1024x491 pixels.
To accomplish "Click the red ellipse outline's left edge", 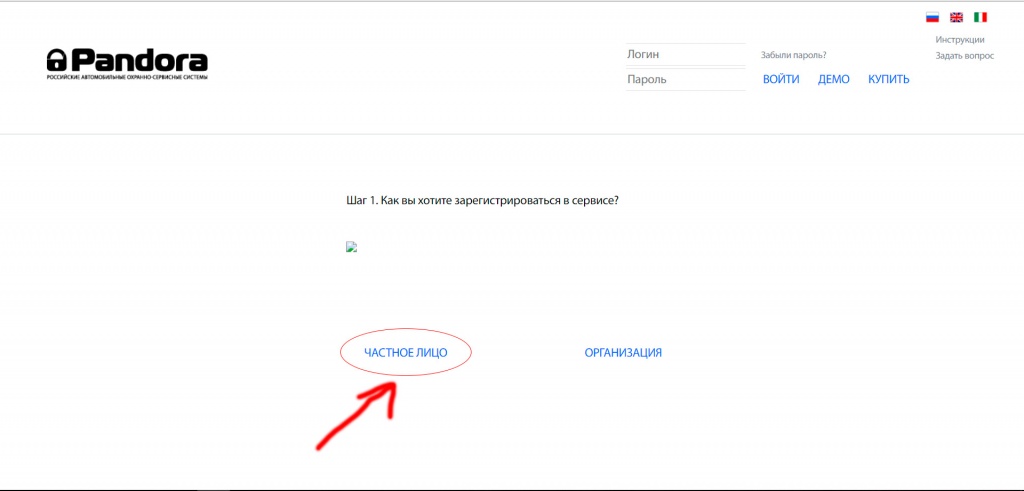I will click(342, 353).
